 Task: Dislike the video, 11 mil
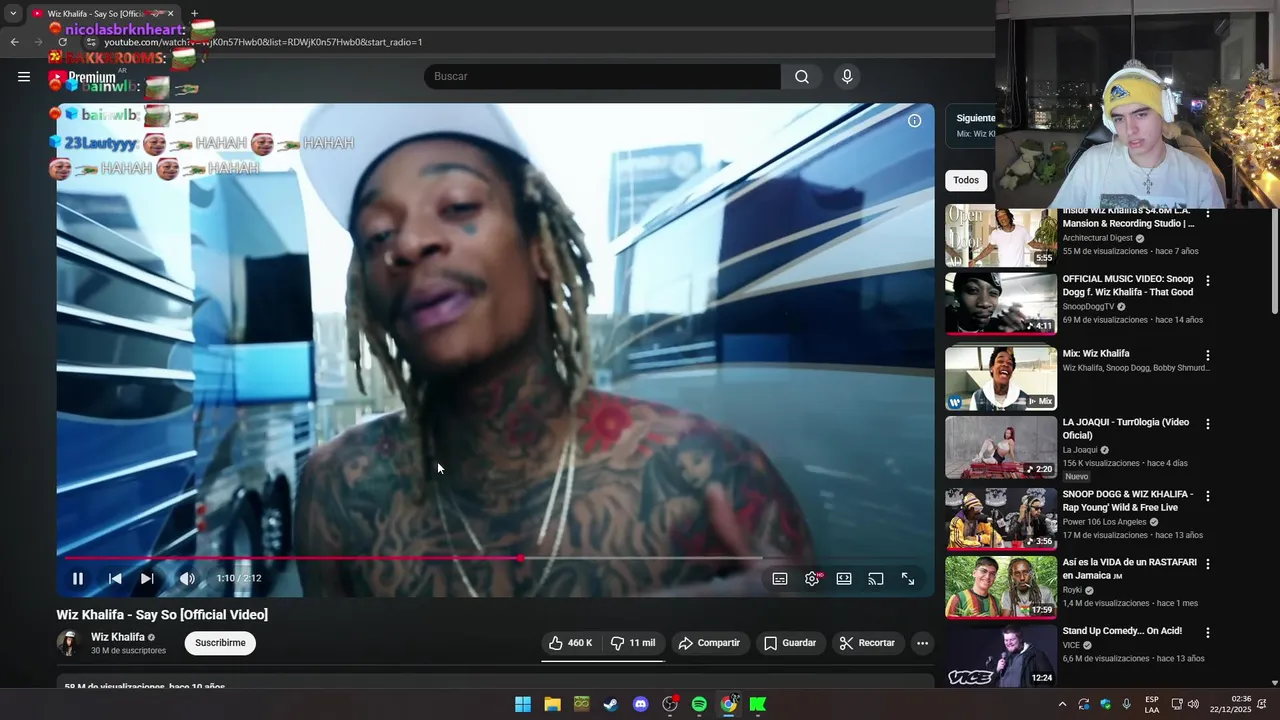coord(633,643)
